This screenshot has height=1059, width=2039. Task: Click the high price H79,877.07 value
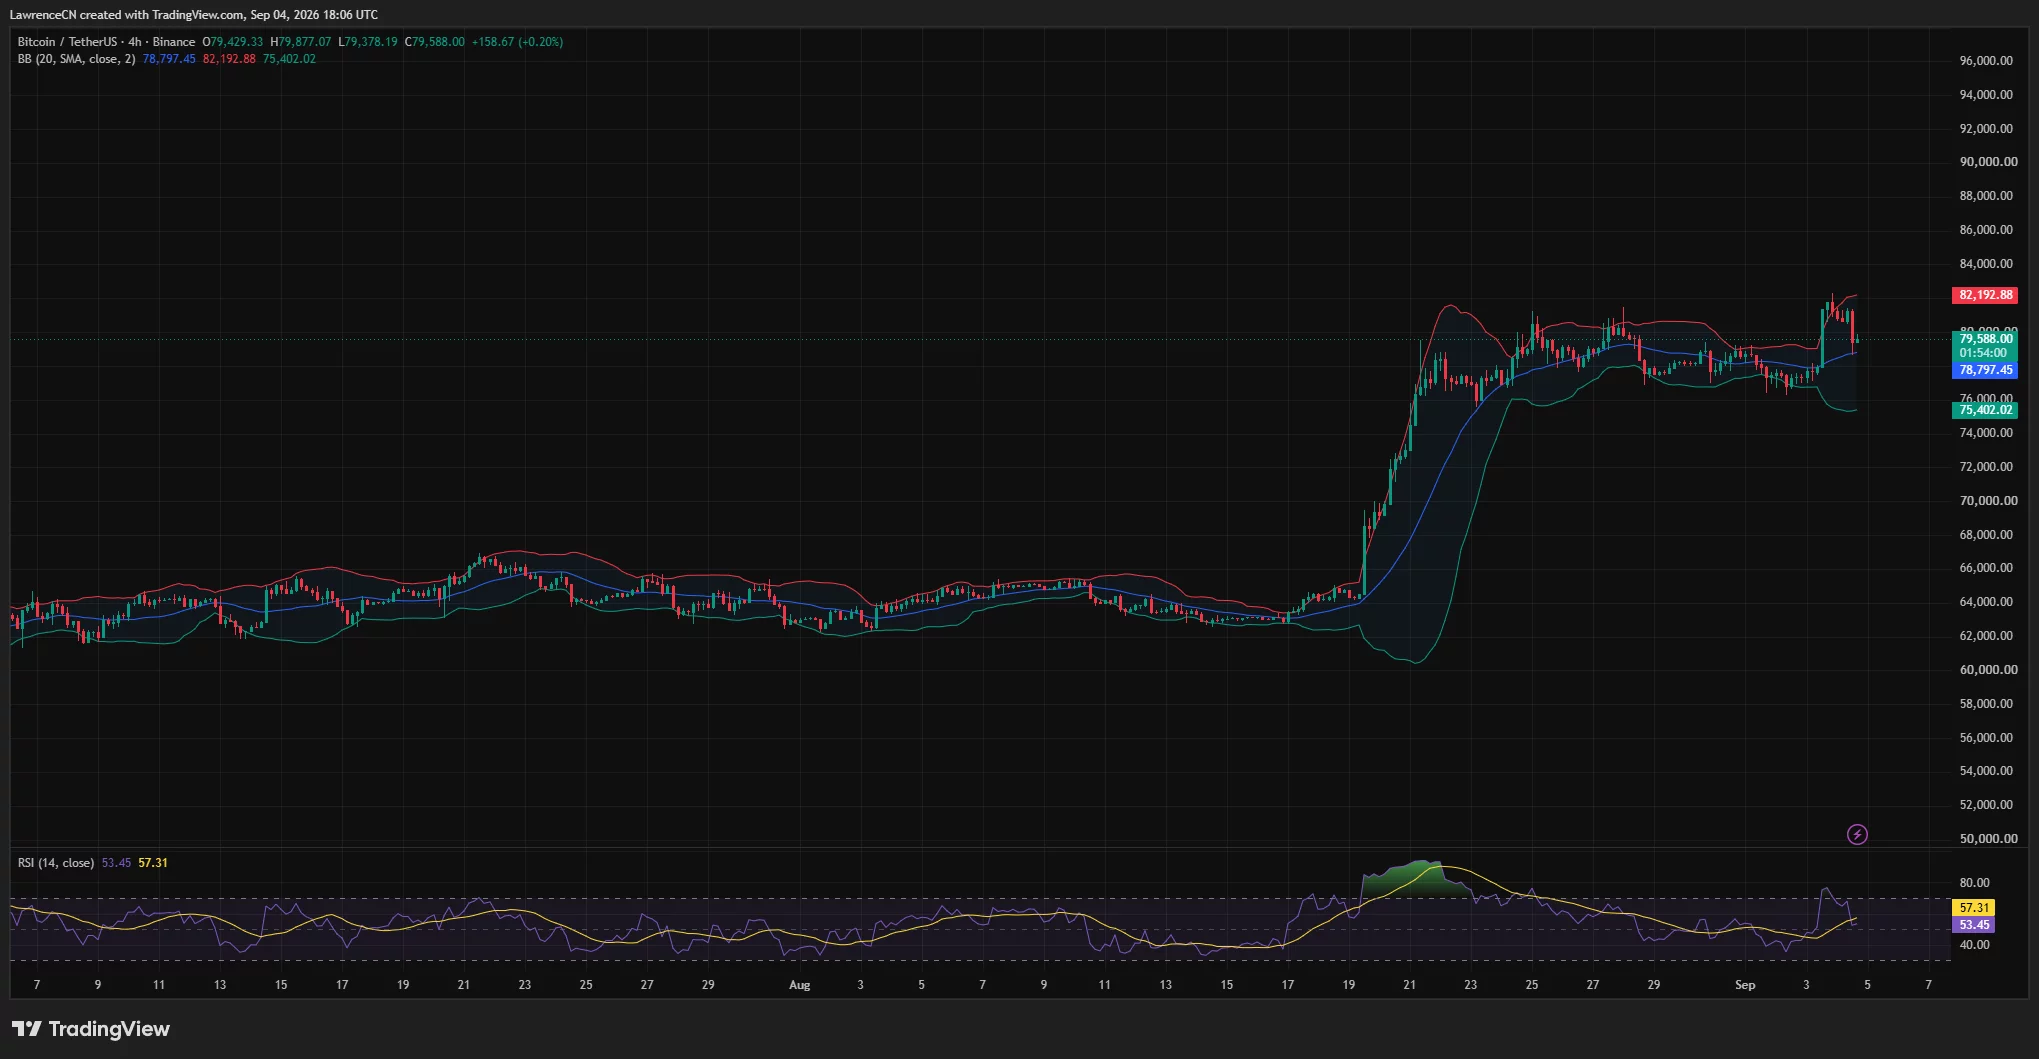tap(301, 42)
